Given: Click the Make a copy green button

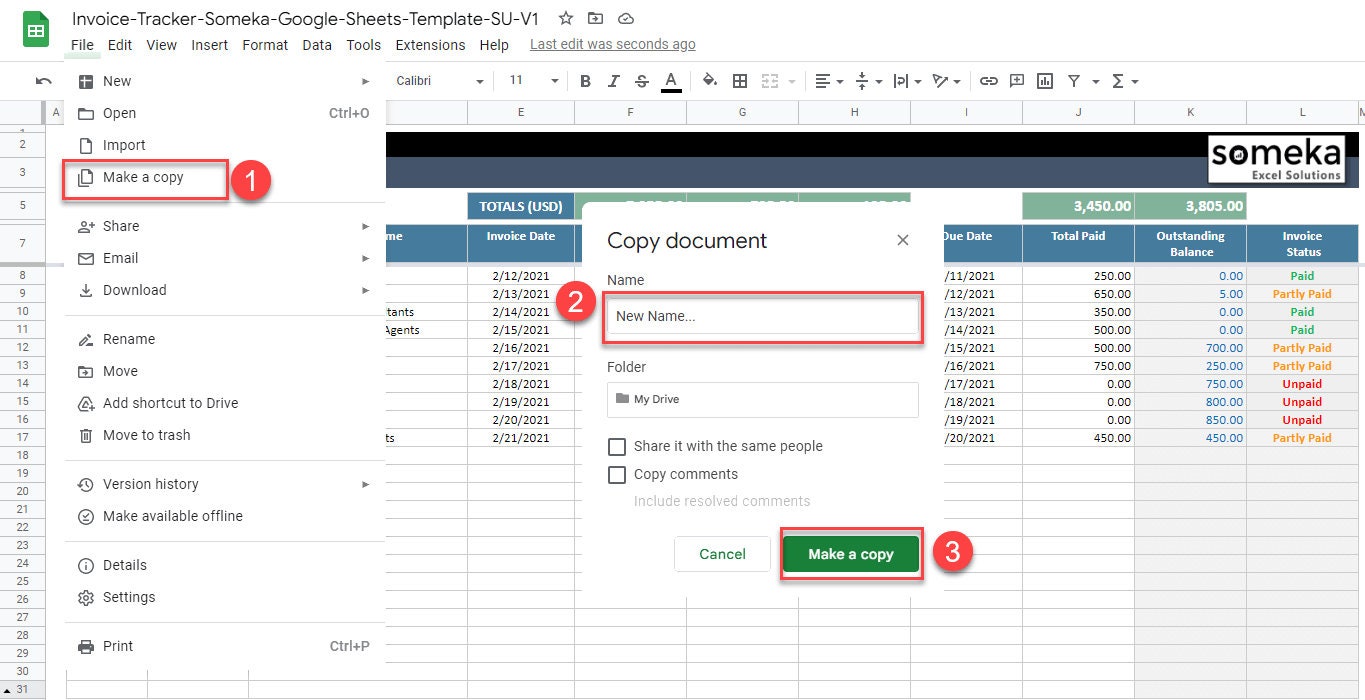Looking at the screenshot, I should (851, 554).
